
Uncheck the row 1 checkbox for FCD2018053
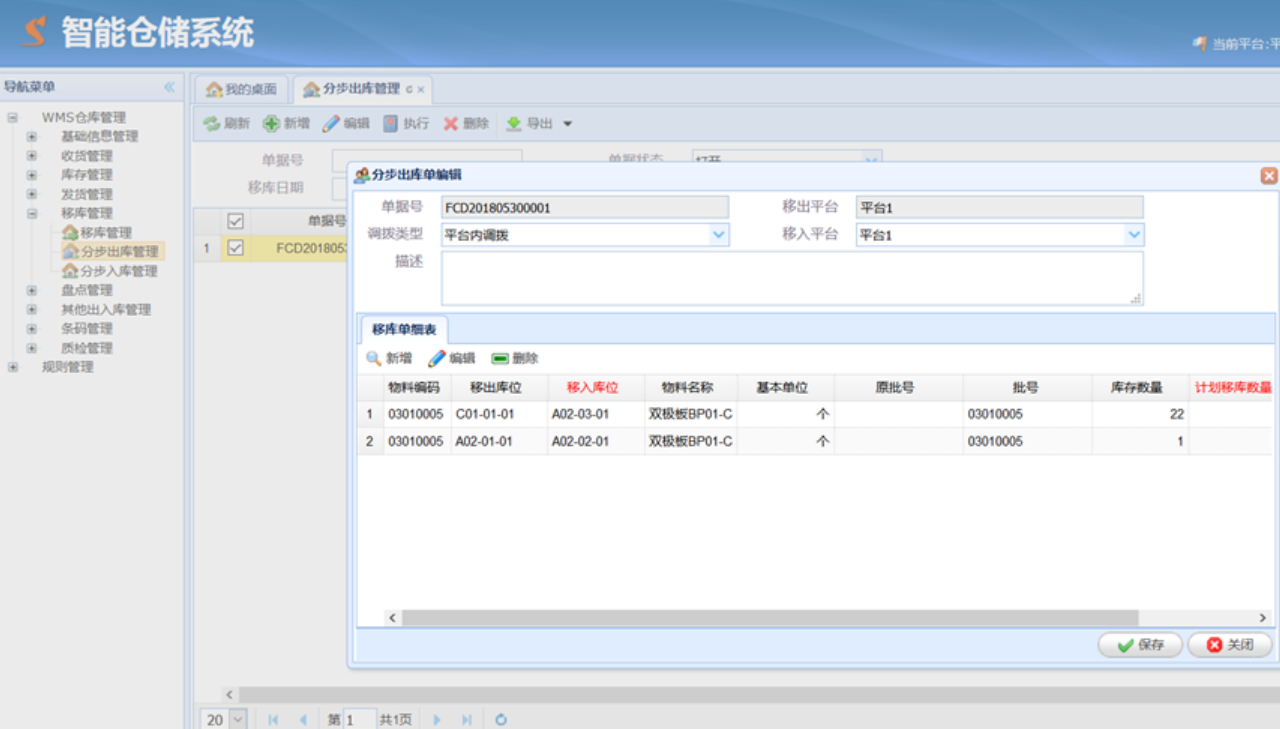point(236,248)
